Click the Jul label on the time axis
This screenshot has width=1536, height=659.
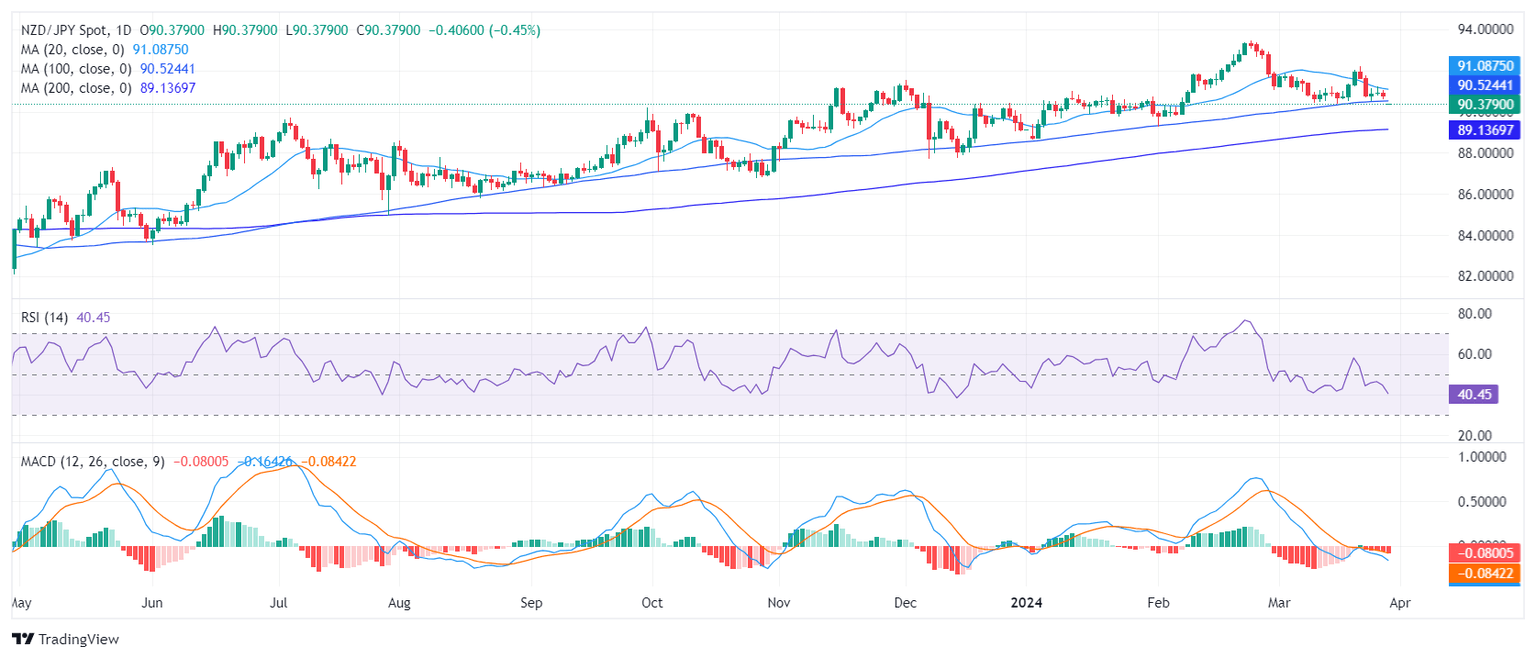pos(279,604)
